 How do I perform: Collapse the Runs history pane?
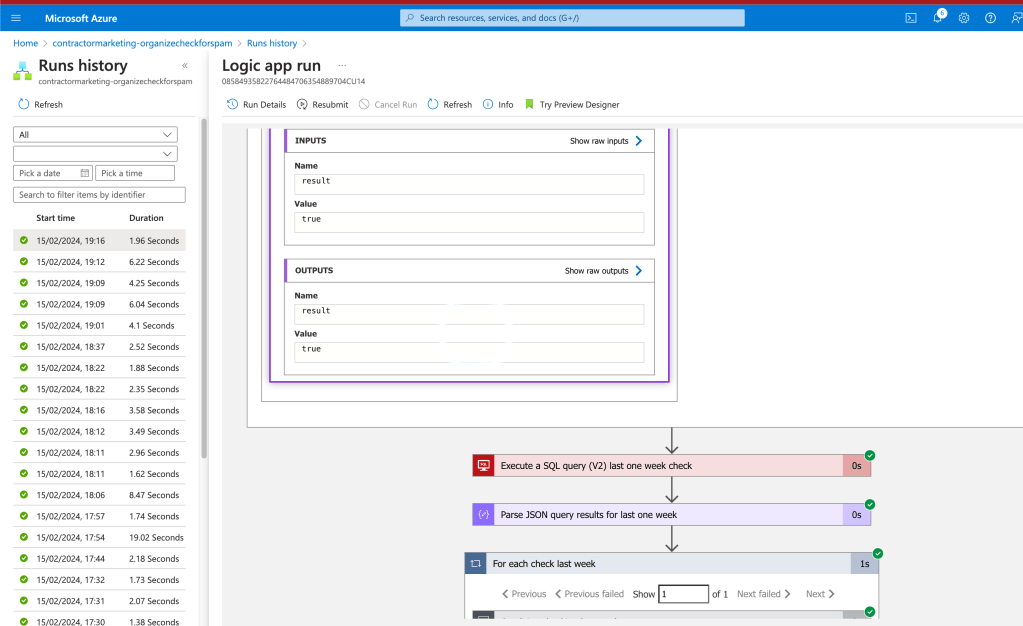point(185,65)
